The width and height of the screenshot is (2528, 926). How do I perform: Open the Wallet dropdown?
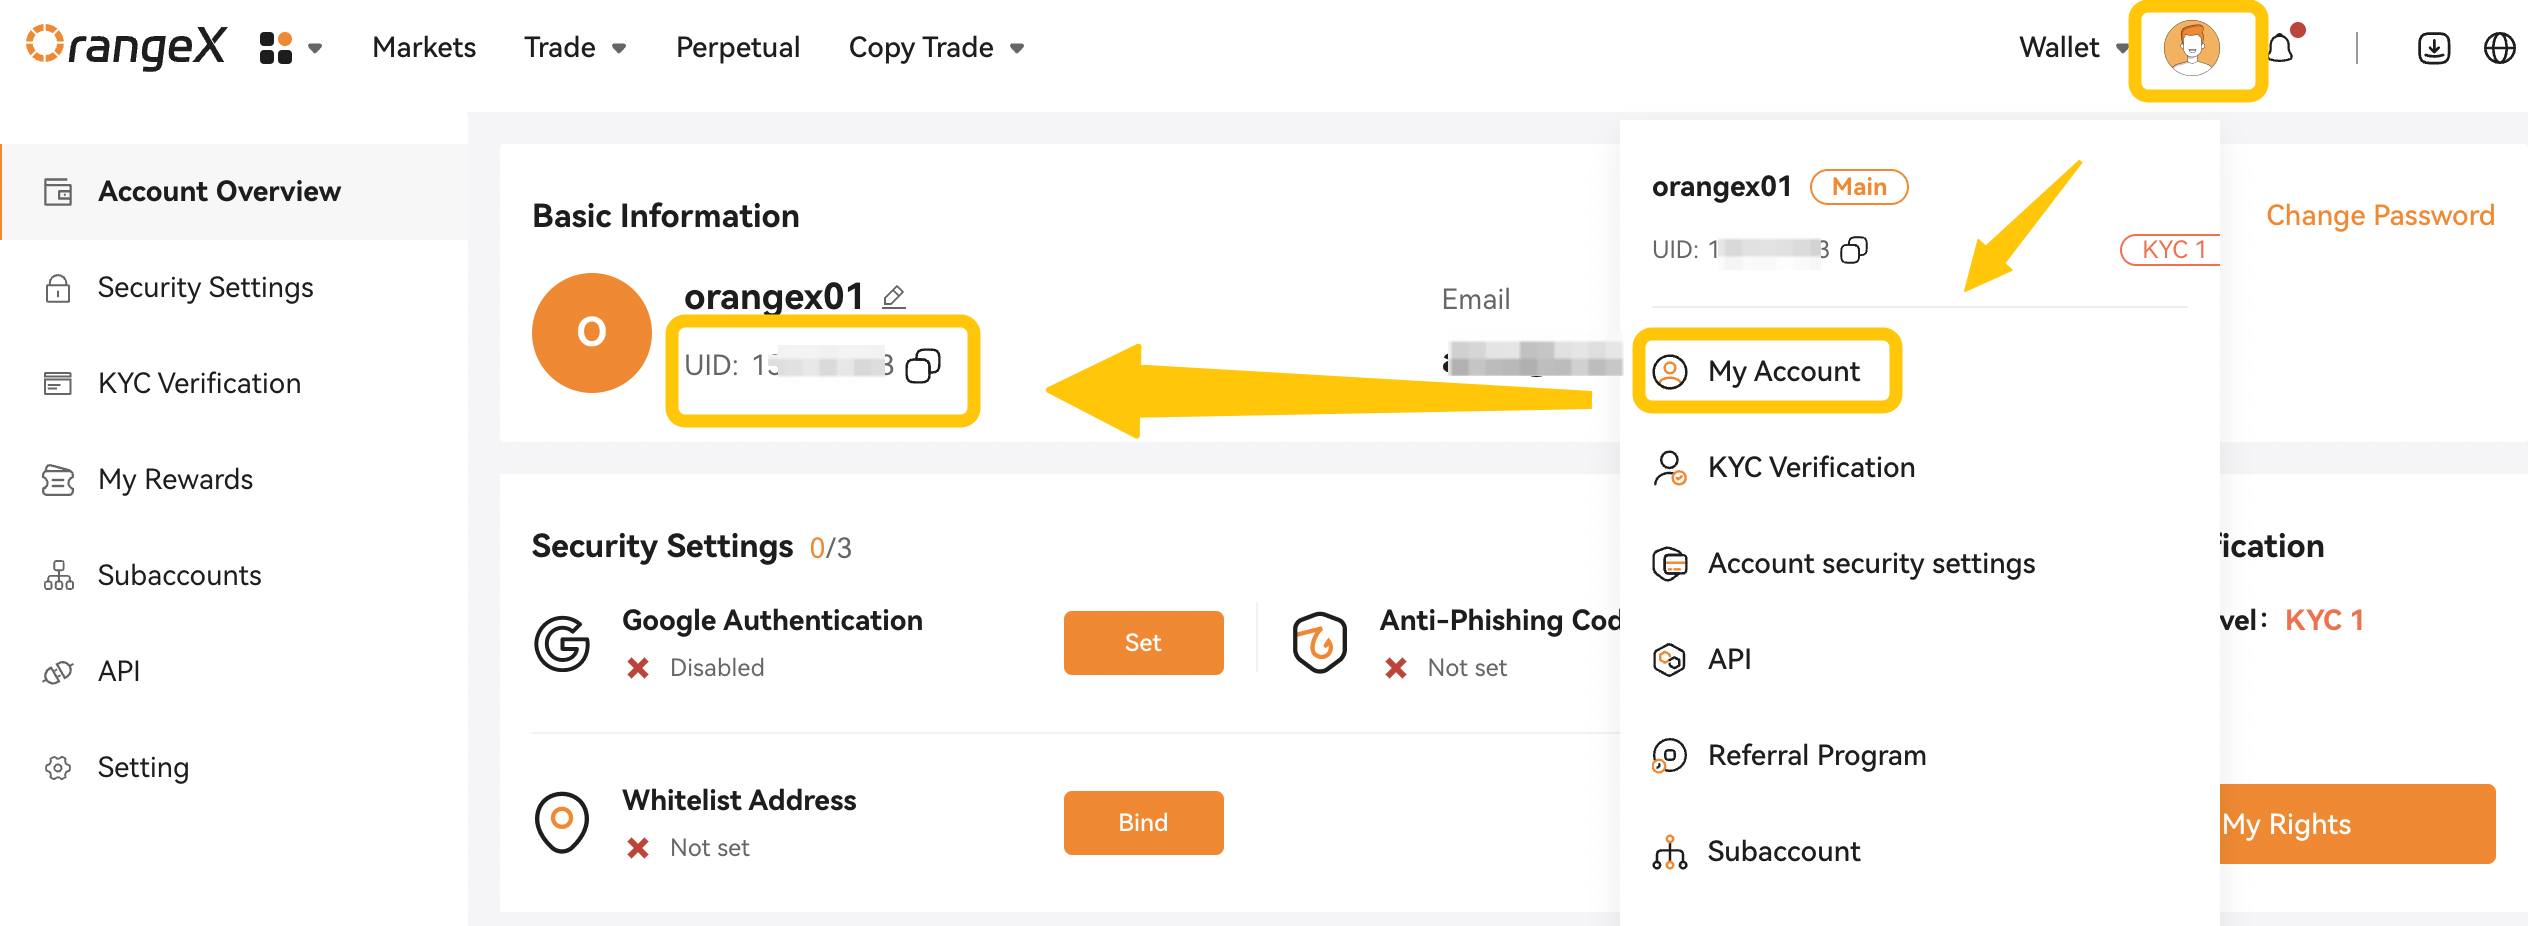(2073, 48)
